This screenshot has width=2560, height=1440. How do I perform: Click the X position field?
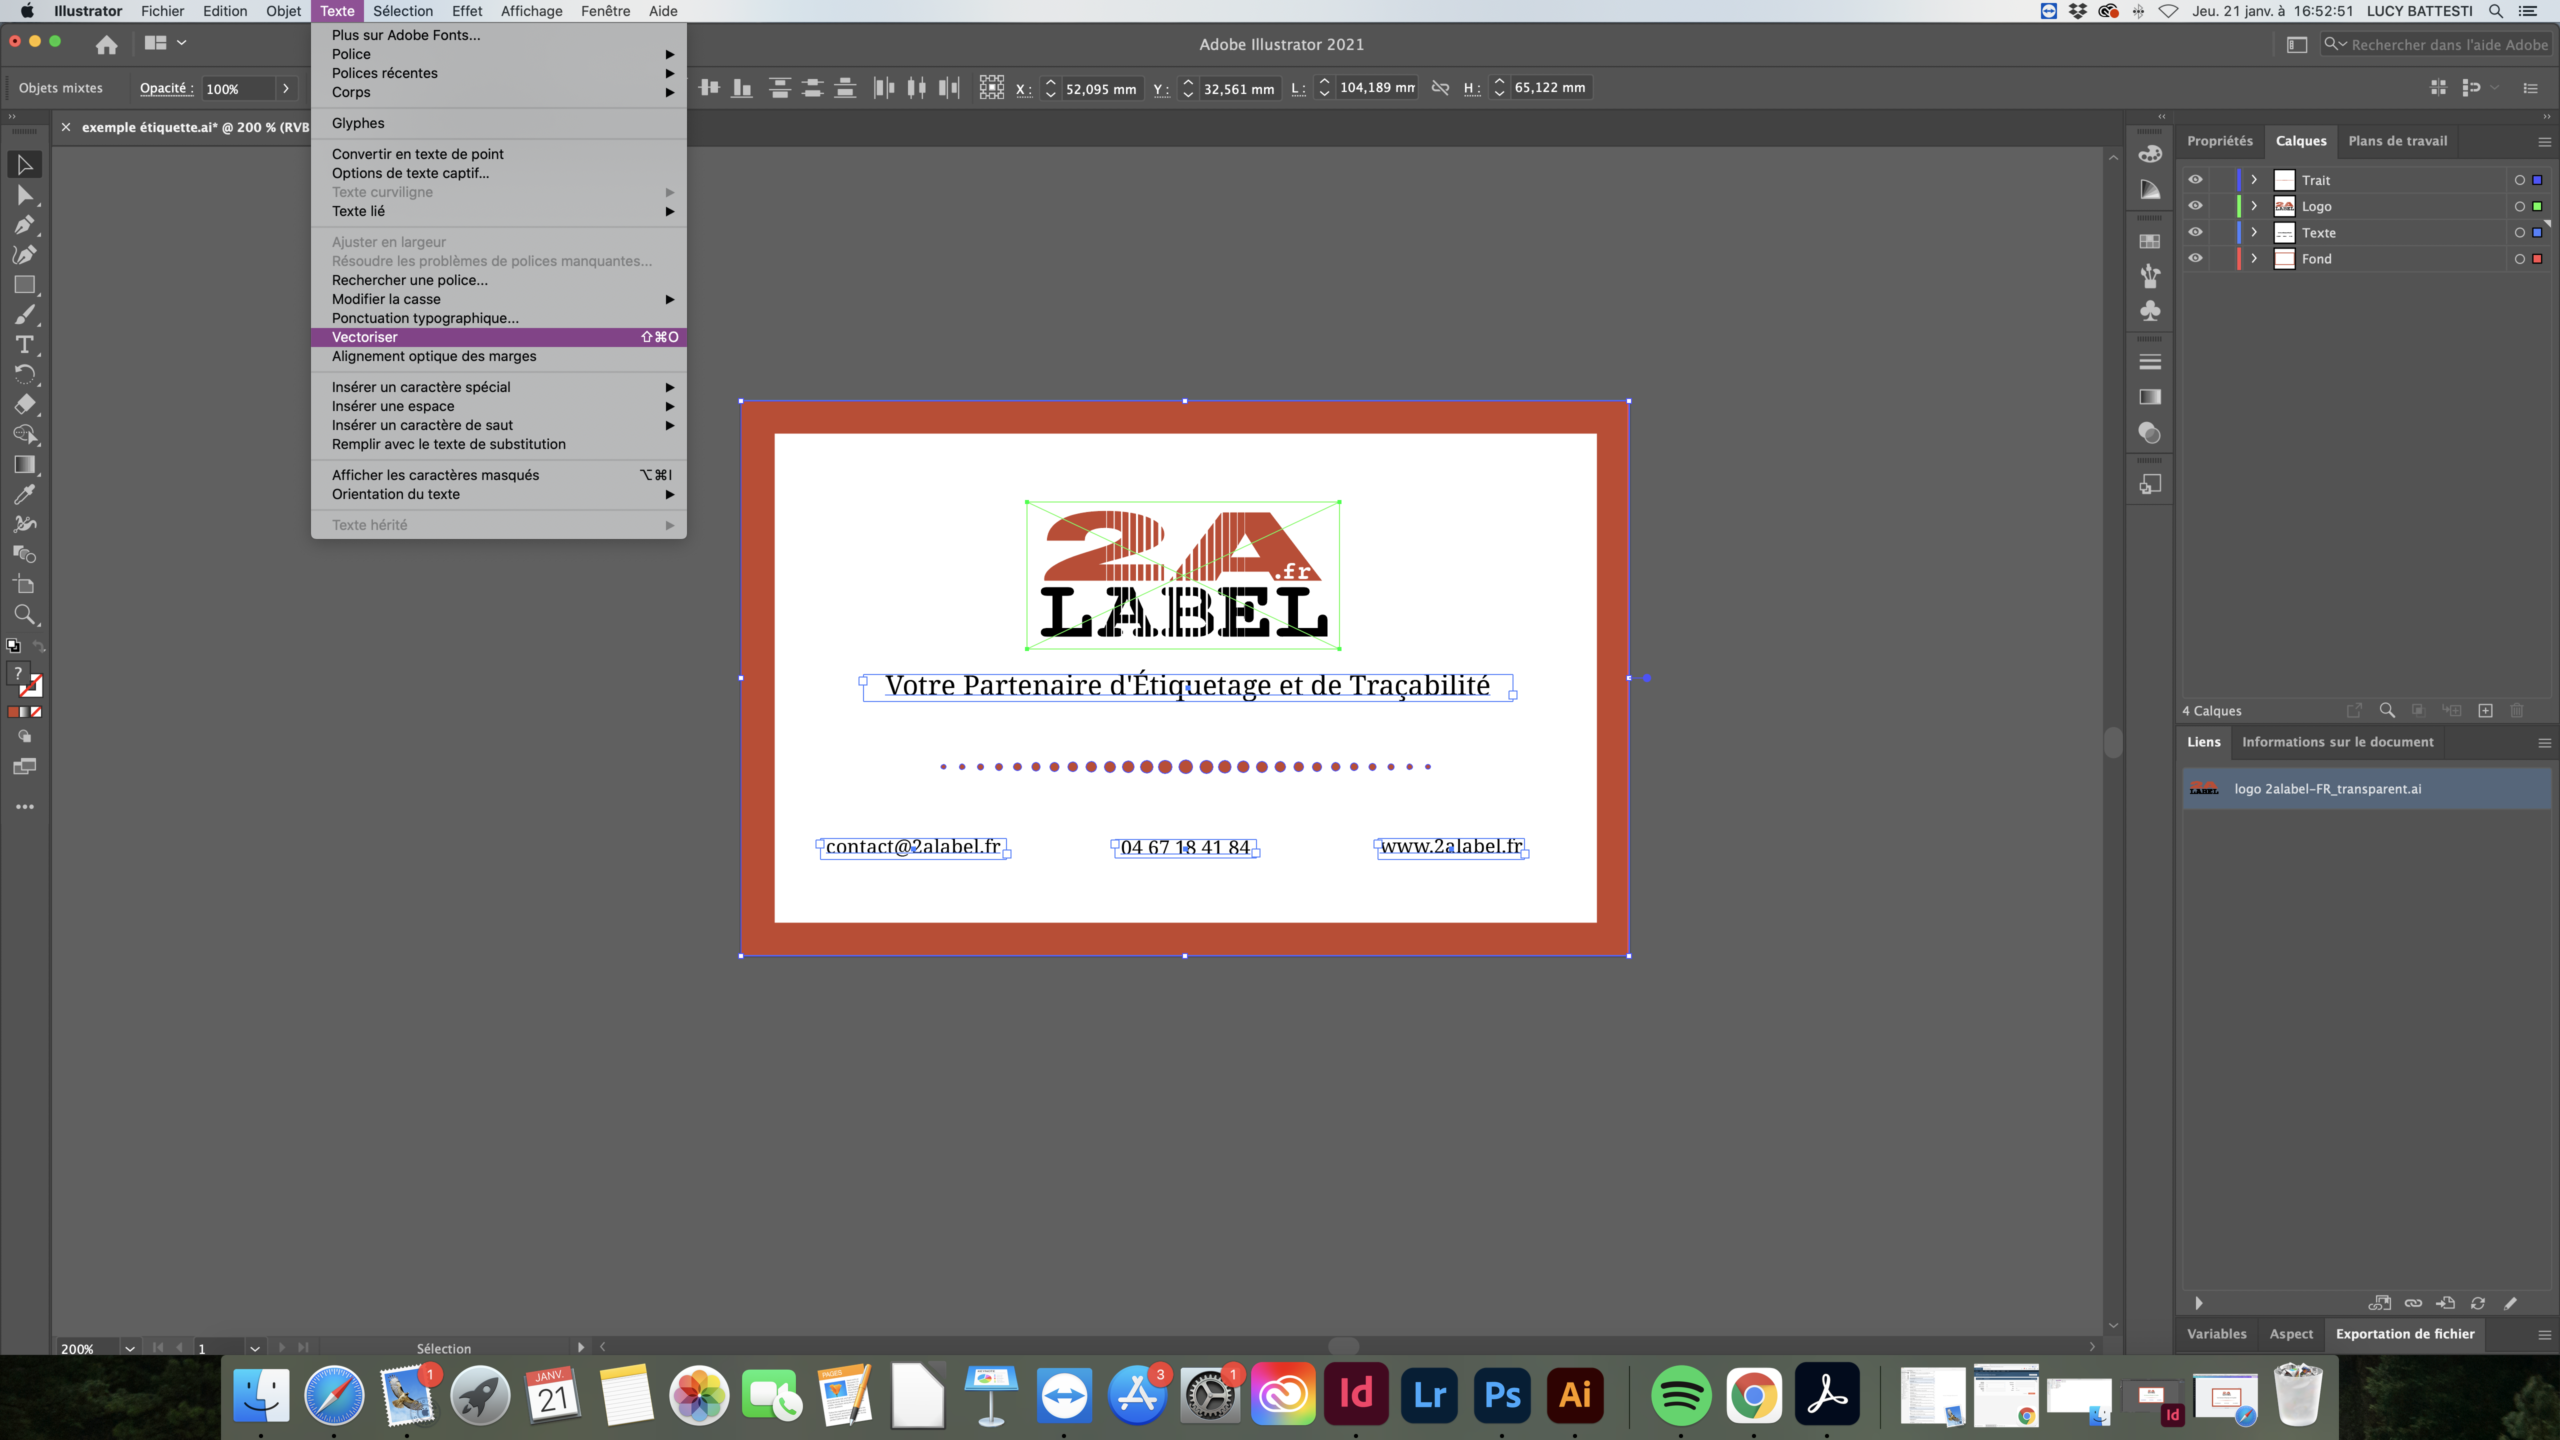(x=1101, y=88)
